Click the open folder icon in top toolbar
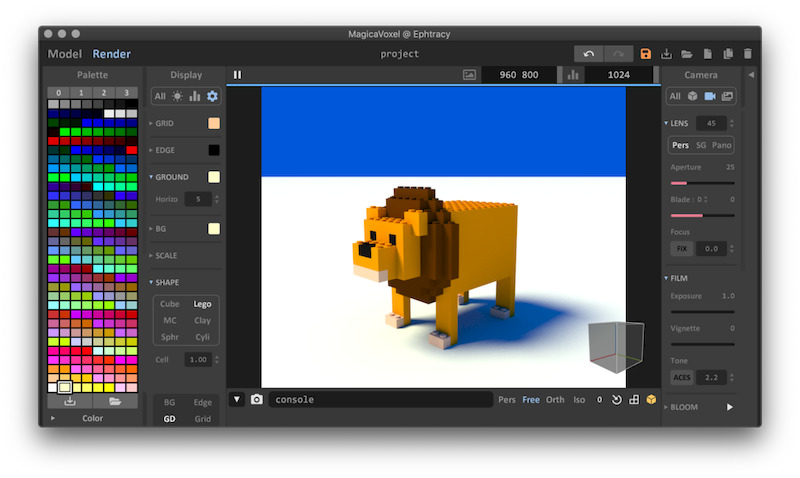Viewport: 800px width, 478px height. pyautogui.click(x=687, y=54)
